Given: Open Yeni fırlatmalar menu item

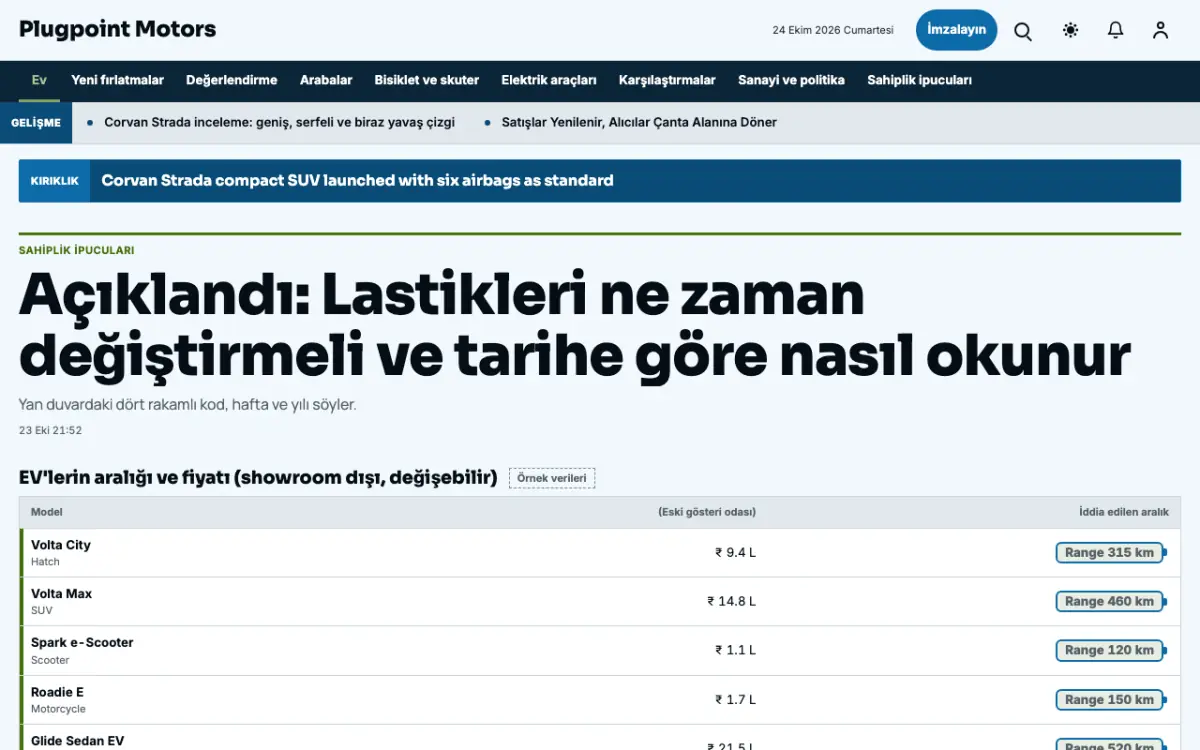Looking at the screenshot, I should [x=117, y=80].
